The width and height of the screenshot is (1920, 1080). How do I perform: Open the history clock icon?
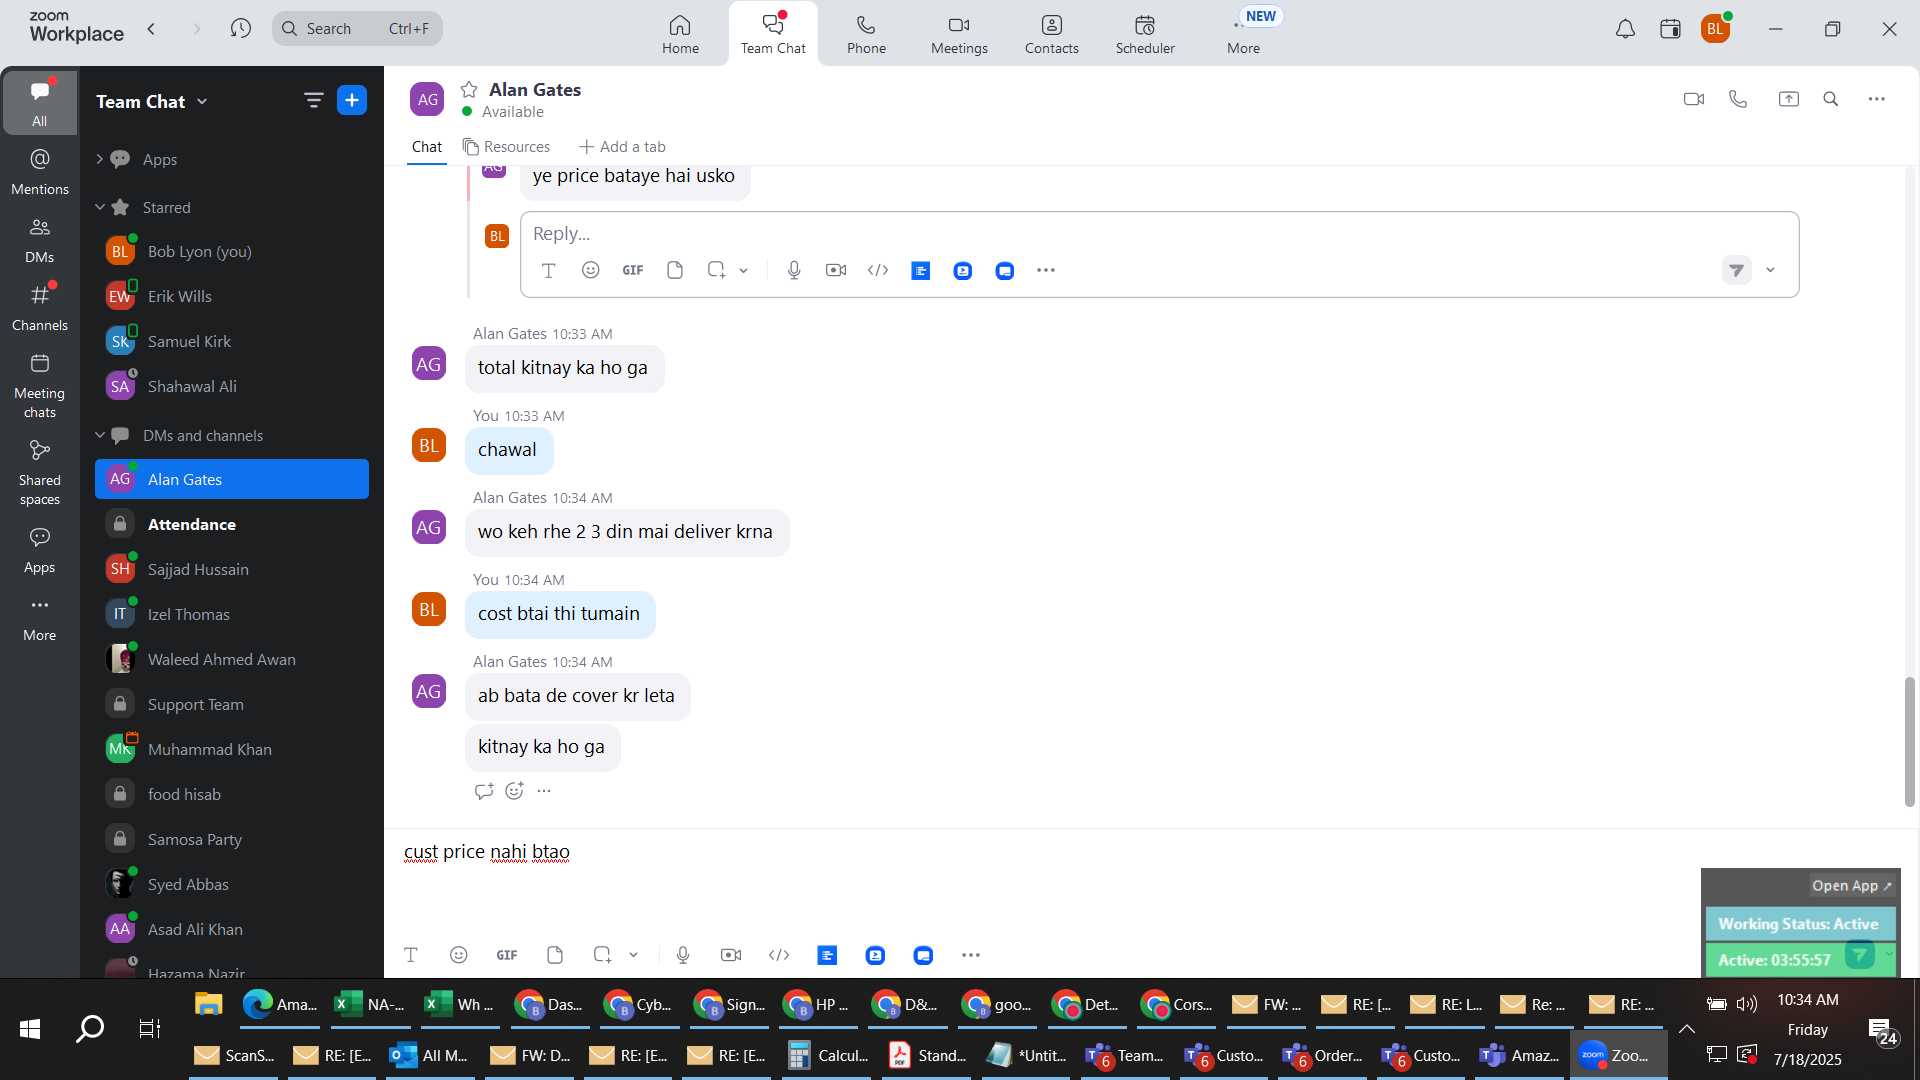(x=240, y=28)
